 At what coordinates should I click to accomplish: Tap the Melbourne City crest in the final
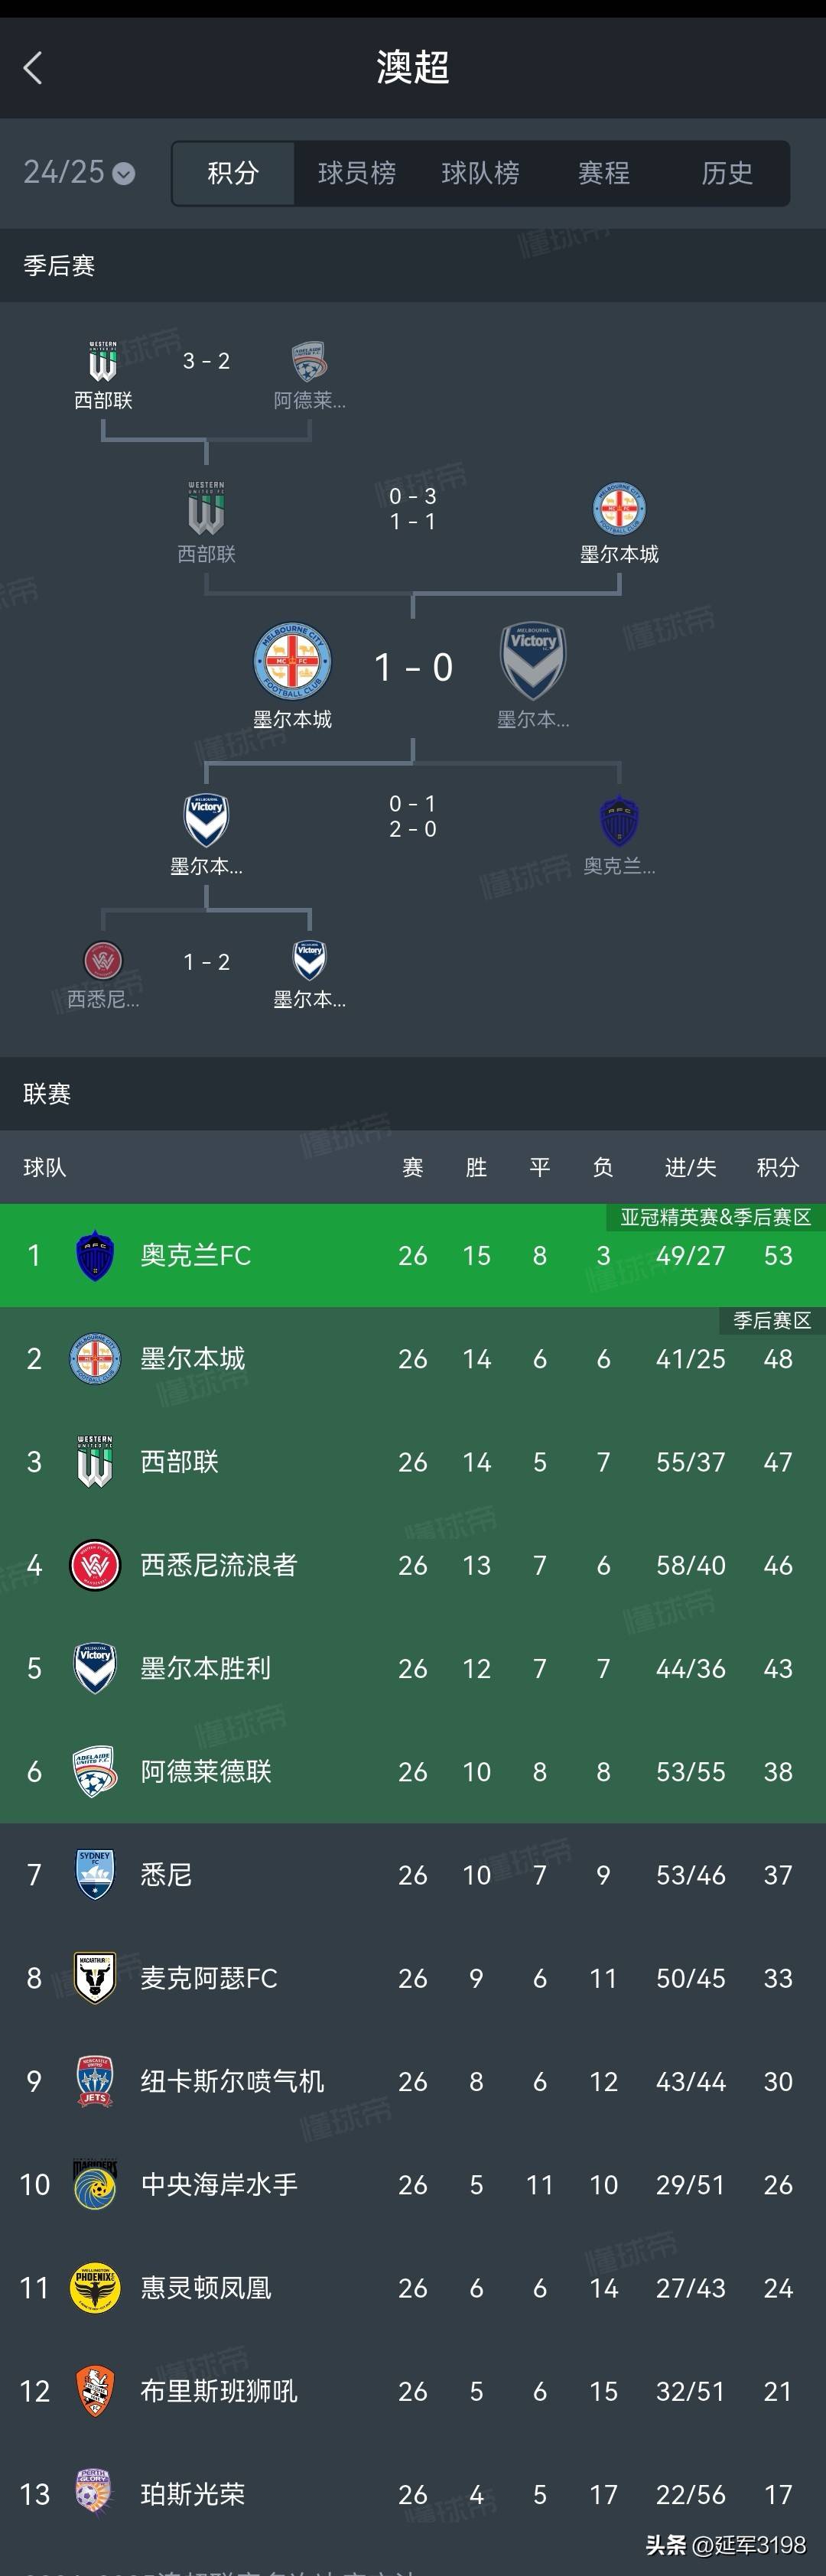click(x=292, y=662)
